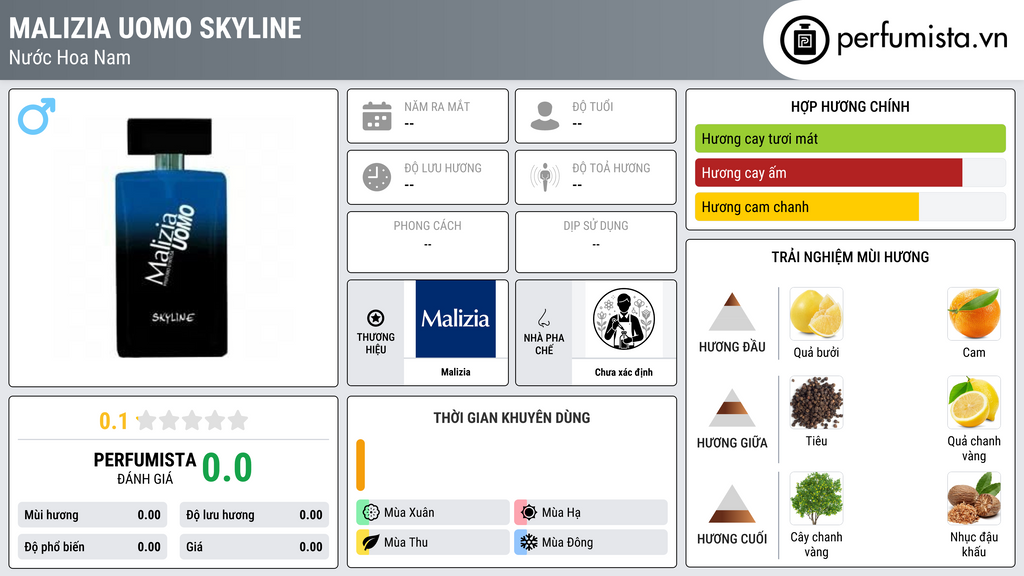Click the Độ Toả Hương label
Screen dimensions: 1024x576
(611, 168)
